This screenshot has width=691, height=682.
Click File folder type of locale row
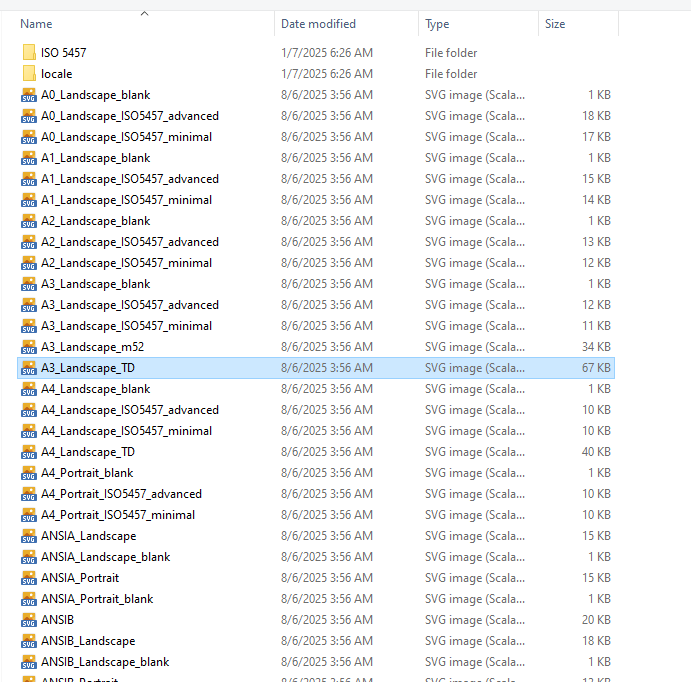[451, 74]
